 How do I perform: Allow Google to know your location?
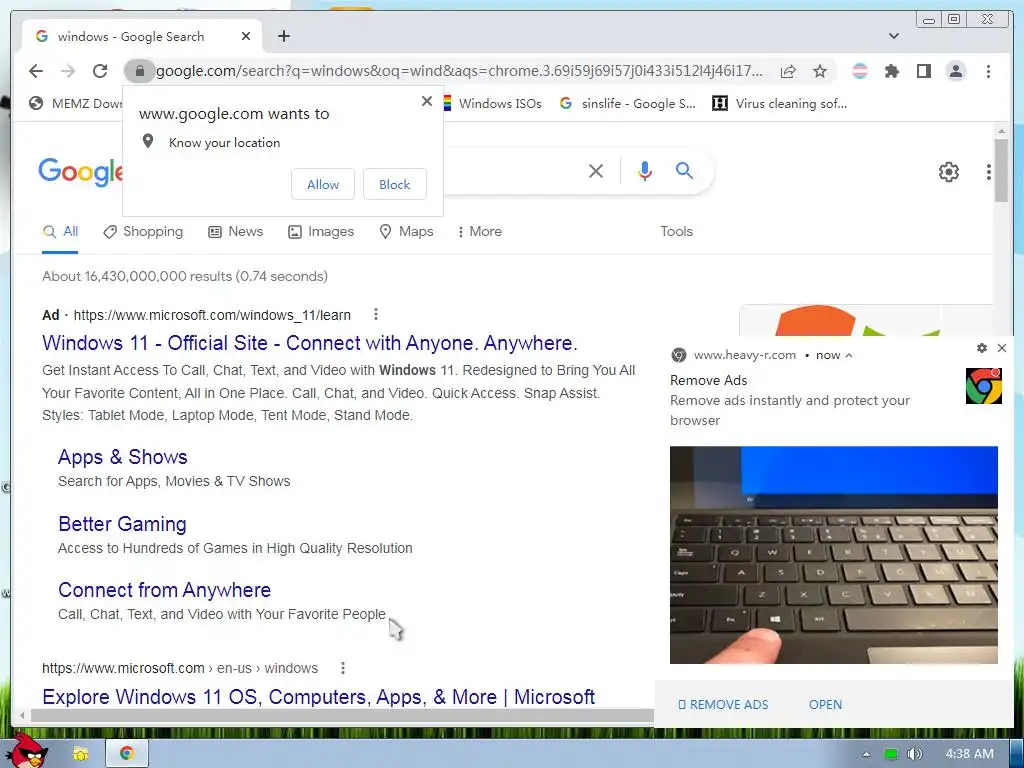click(323, 185)
